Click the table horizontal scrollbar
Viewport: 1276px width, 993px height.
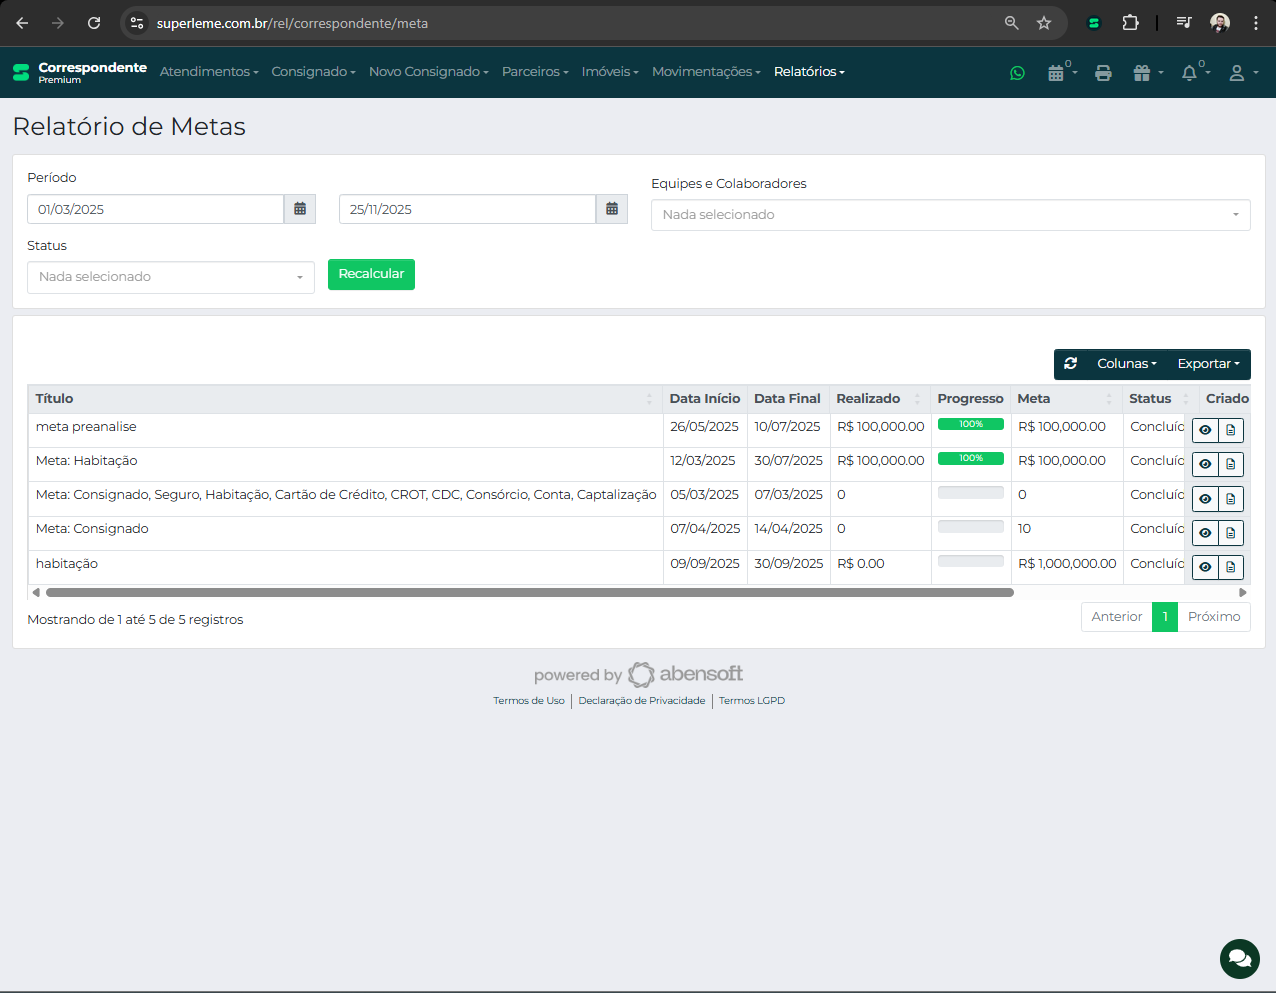pyautogui.click(x=530, y=592)
